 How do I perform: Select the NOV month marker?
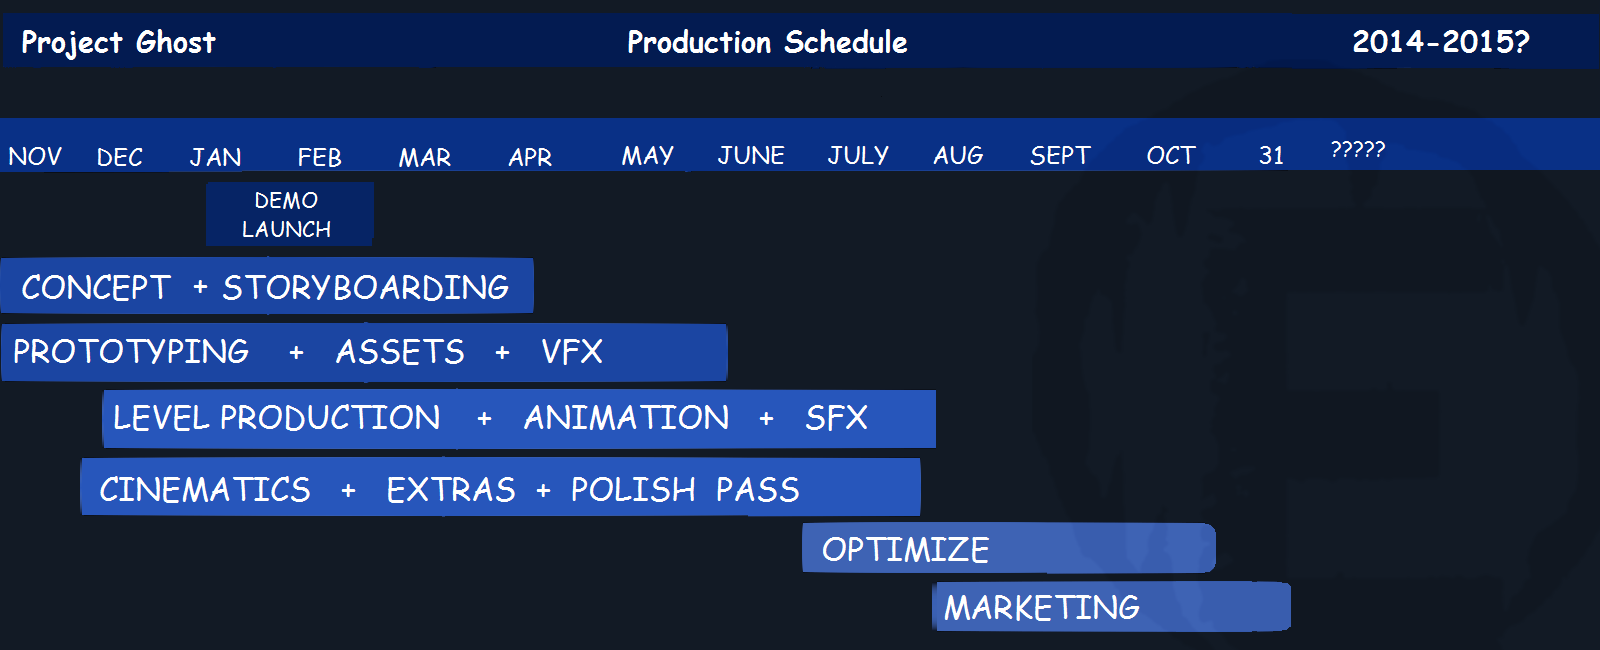coord(35,157)
